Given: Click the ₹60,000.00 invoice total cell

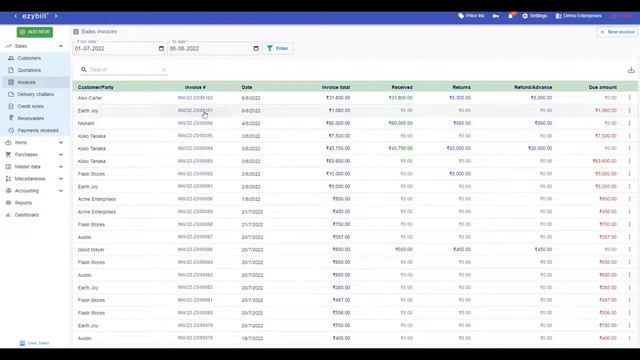Looking at the screenshot, I should pos(338,123).
